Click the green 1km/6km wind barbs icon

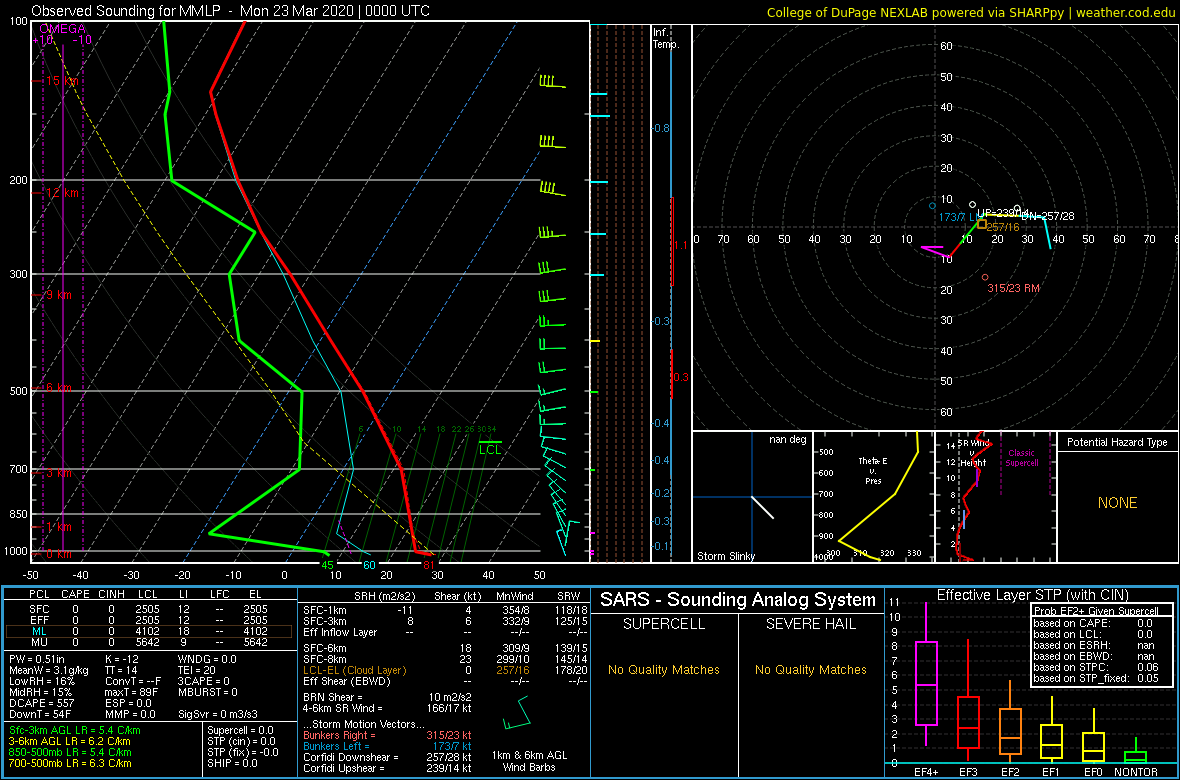point(516,714)
